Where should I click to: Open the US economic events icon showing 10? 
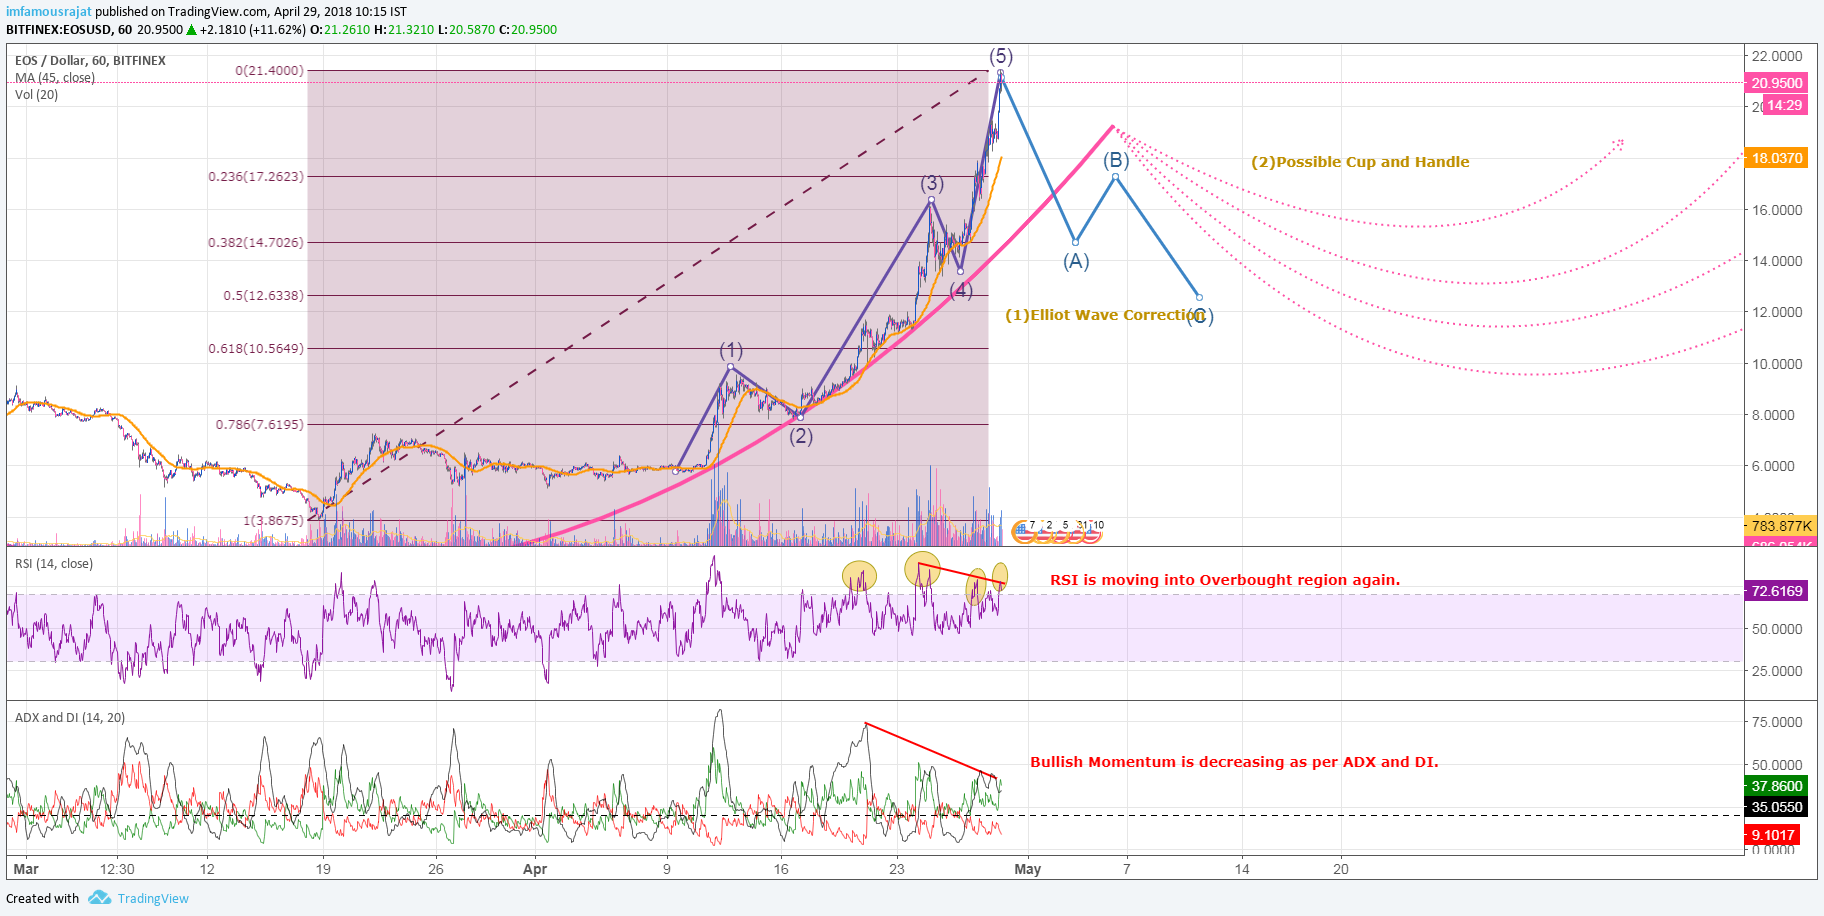click(x=1090, y=533)
